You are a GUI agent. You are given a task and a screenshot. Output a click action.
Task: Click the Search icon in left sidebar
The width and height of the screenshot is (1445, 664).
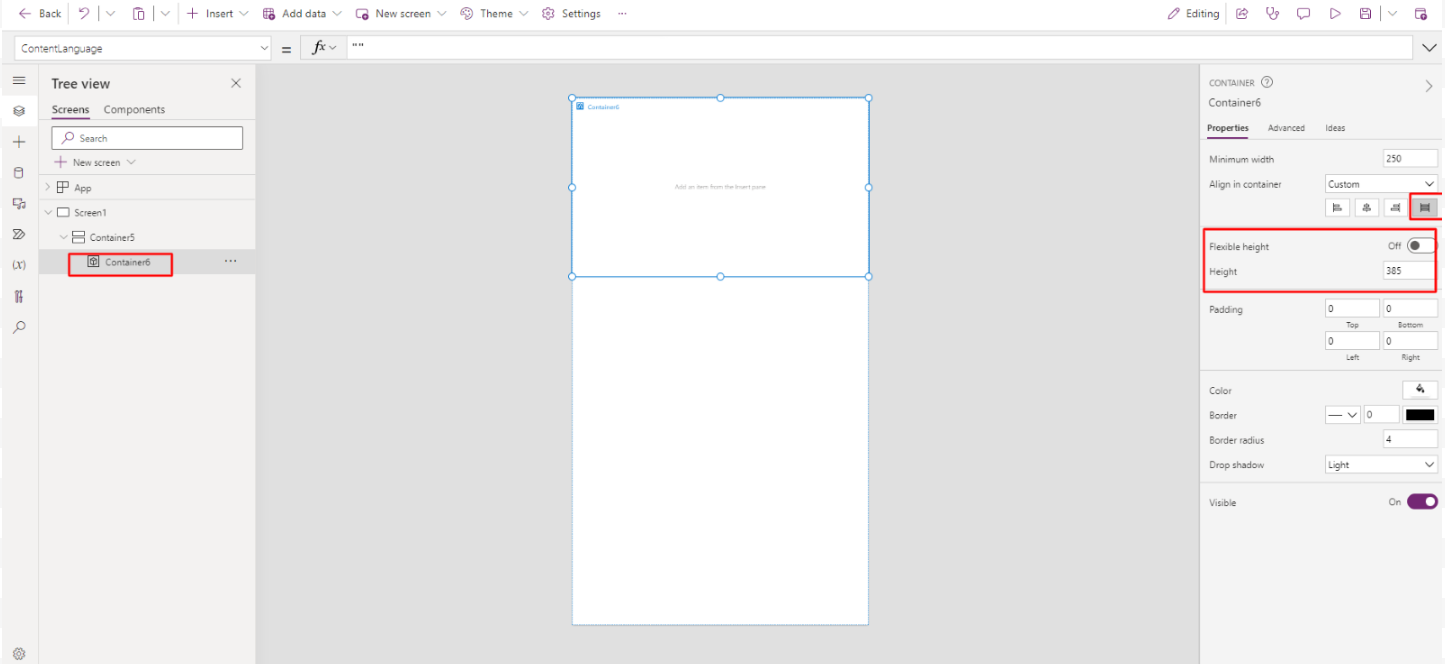tap(18, 327)
